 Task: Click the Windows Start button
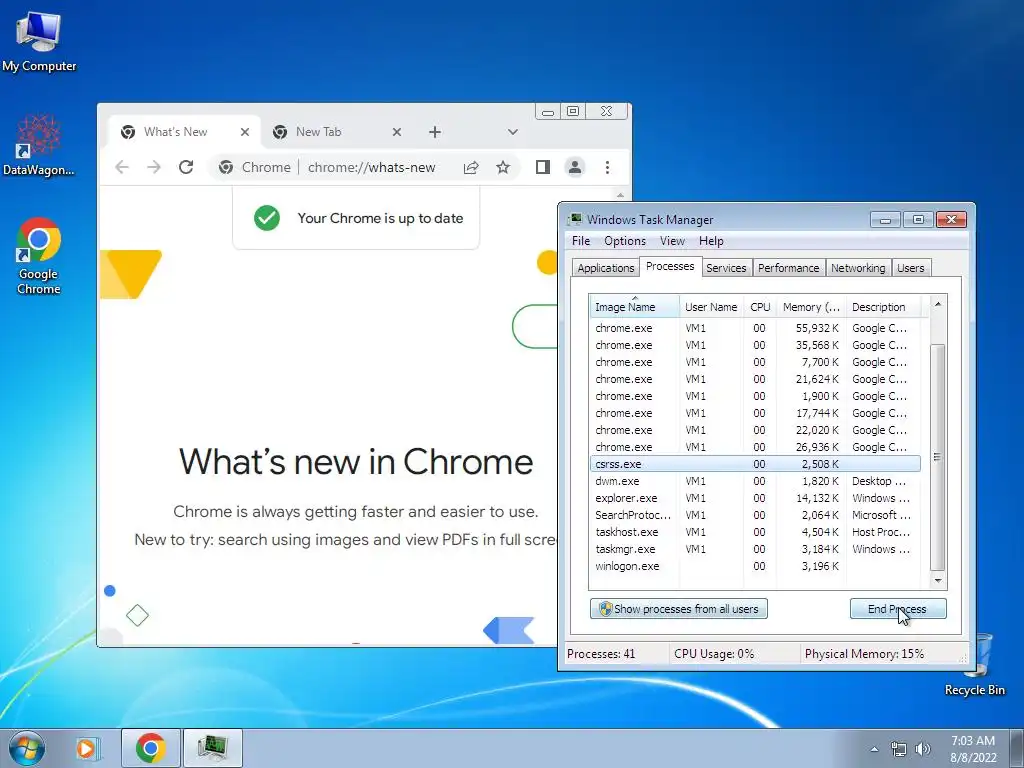27,748
